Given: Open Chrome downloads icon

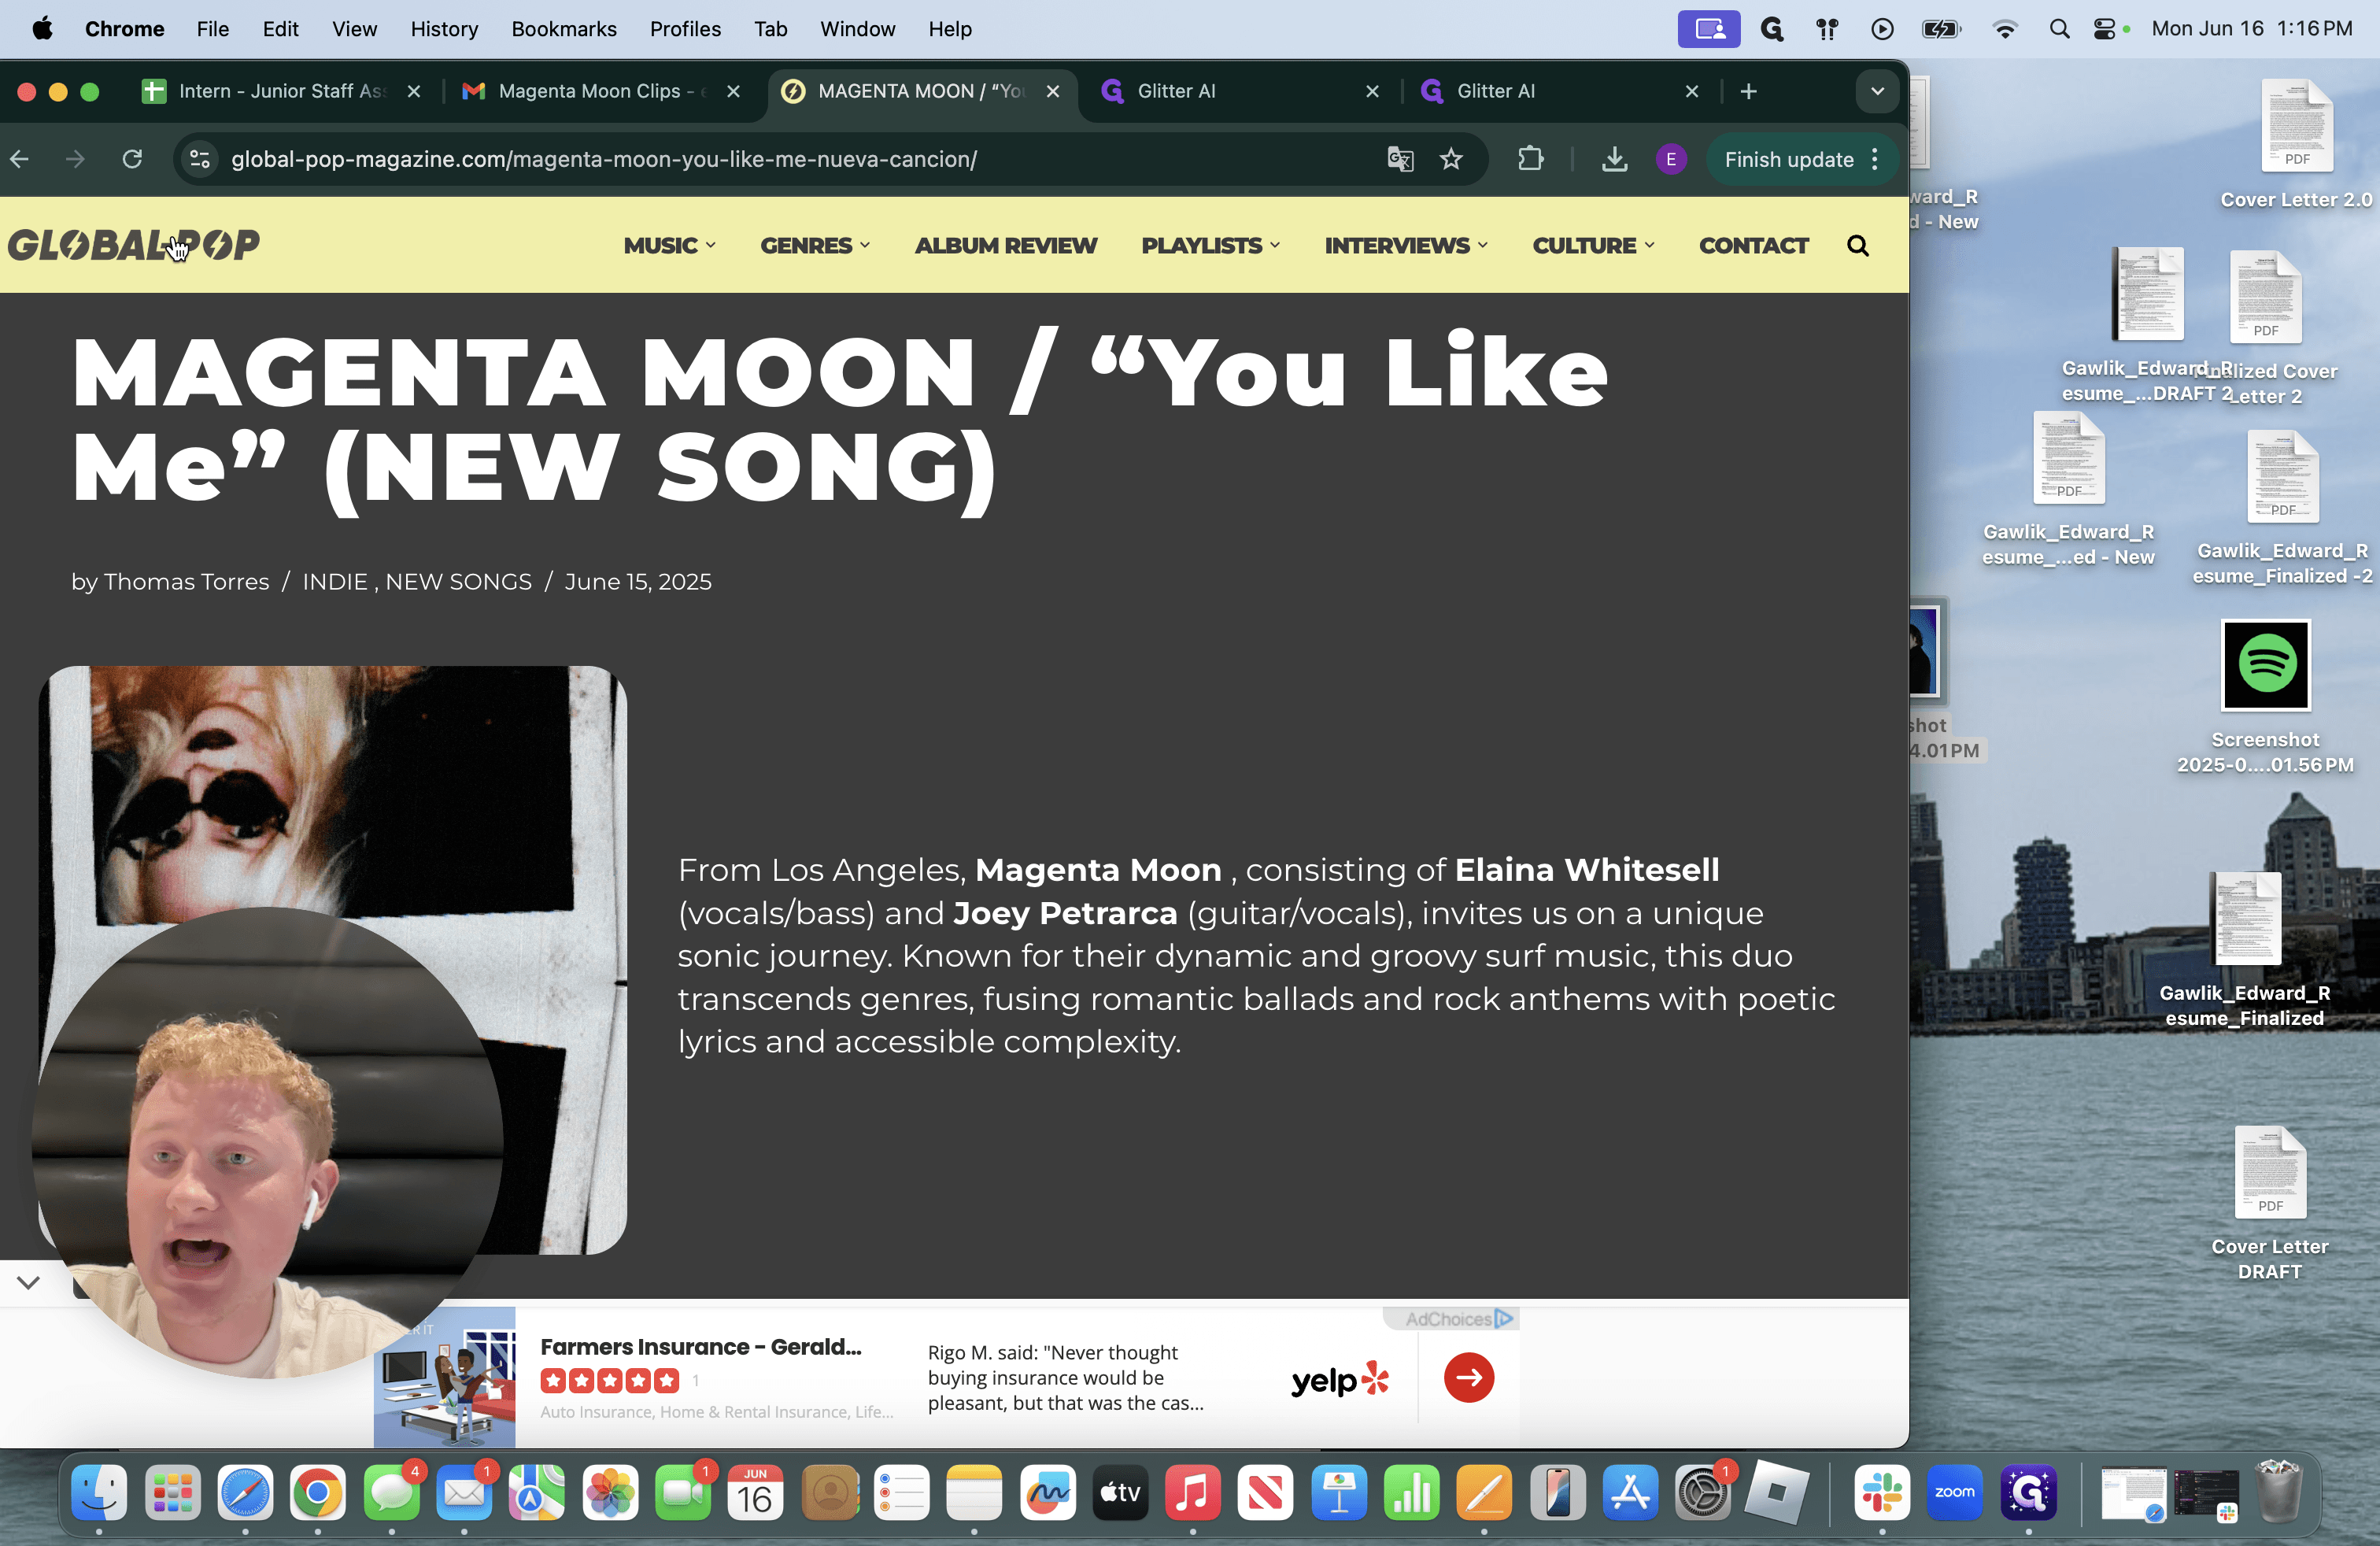Looking at the screenshot, I should (x=1614, y=159).
